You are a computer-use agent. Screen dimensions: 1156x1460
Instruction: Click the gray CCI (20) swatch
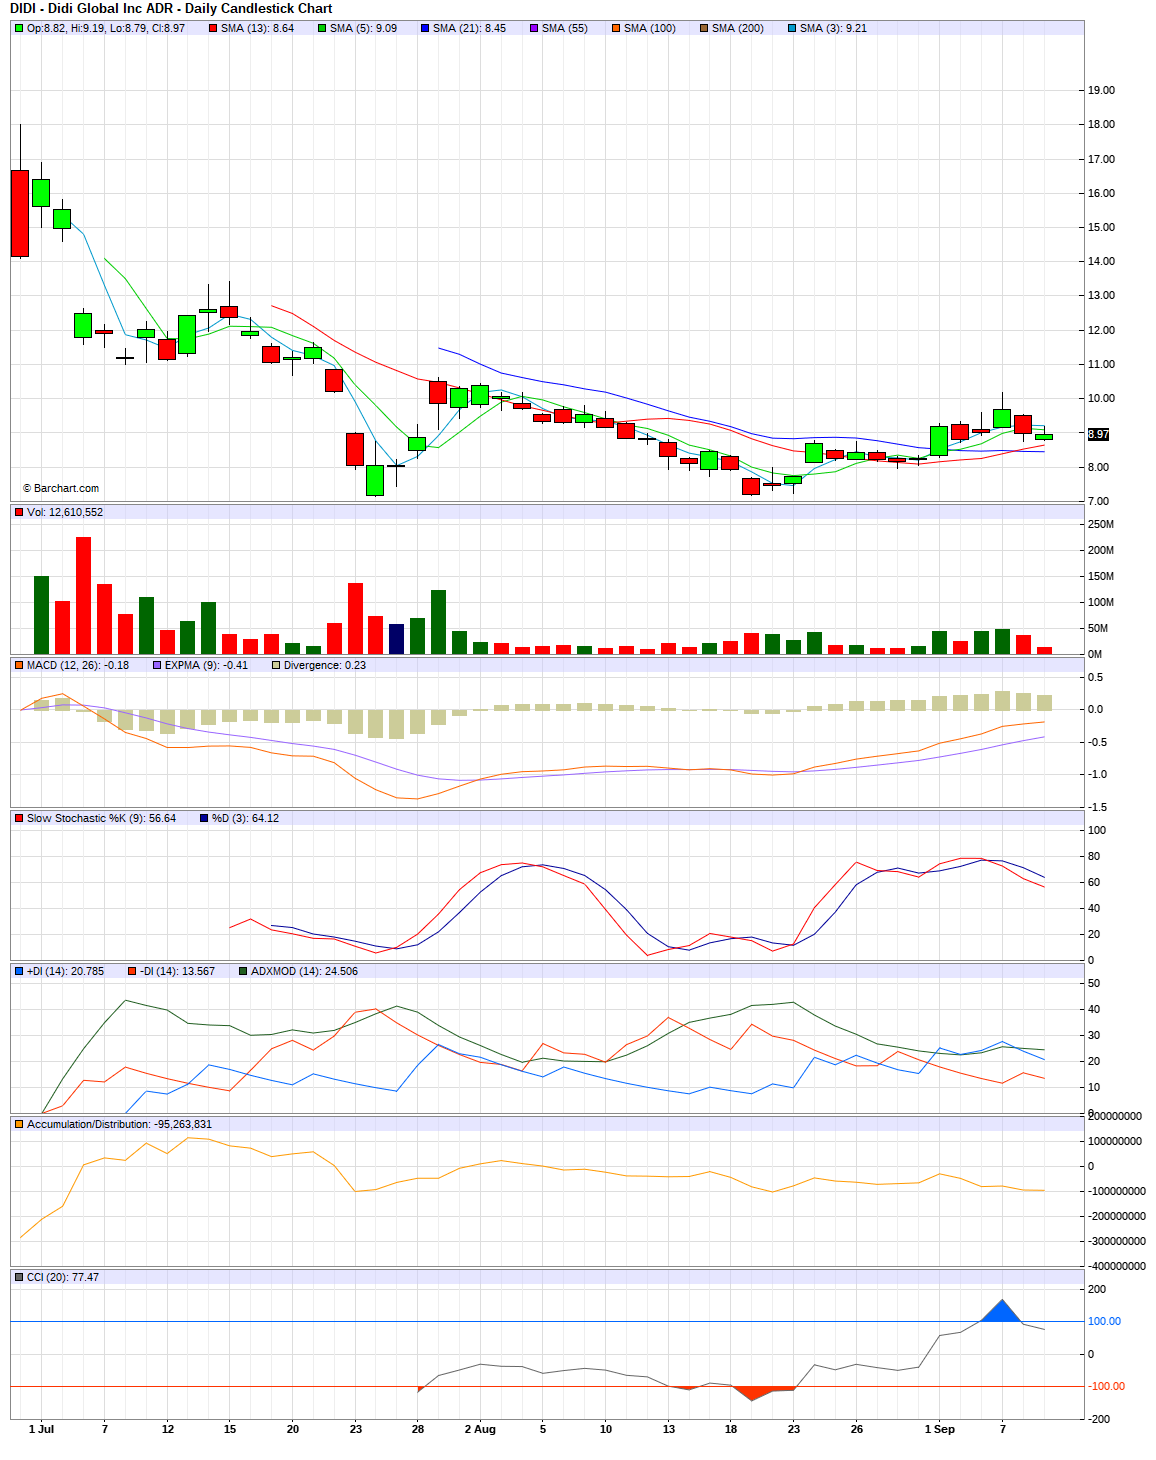point(19,1277)
